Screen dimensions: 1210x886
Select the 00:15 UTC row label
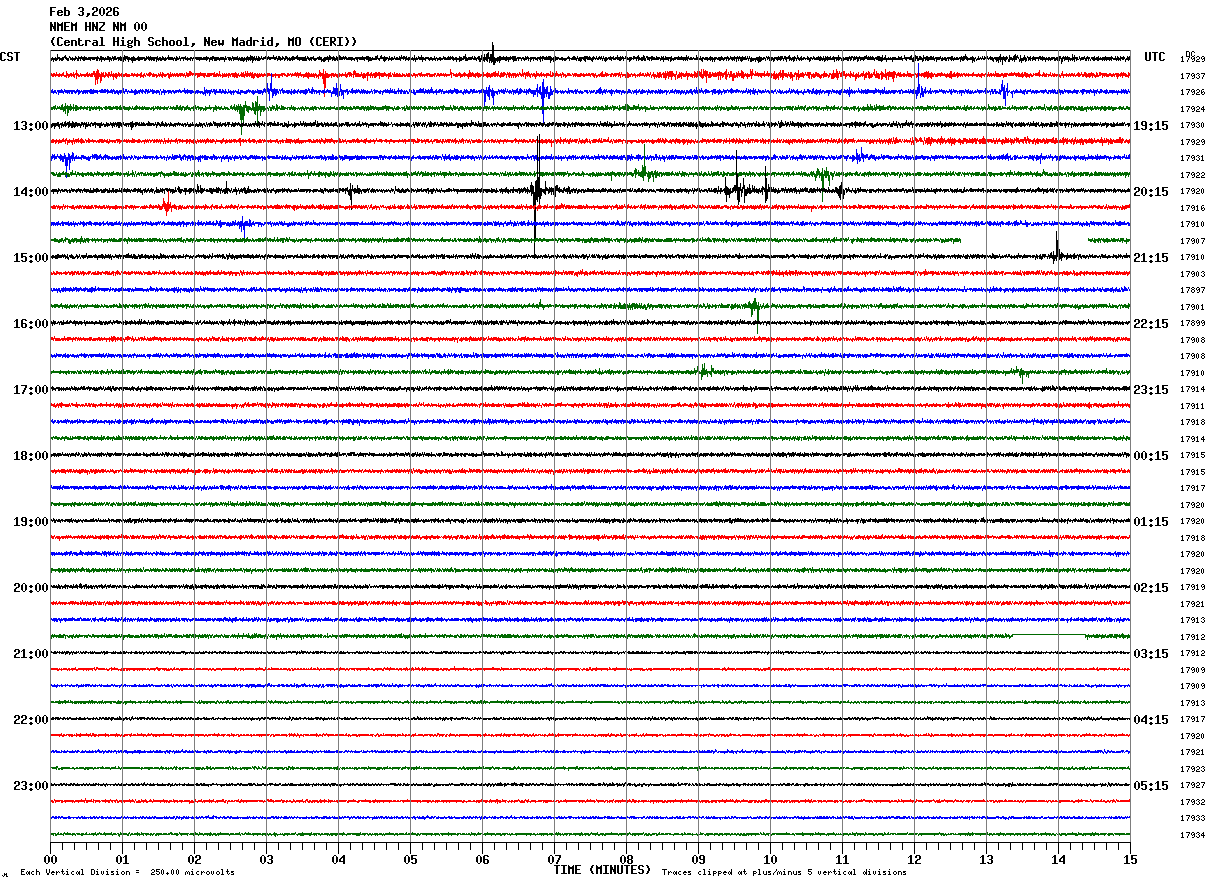tap(1151, 456)
